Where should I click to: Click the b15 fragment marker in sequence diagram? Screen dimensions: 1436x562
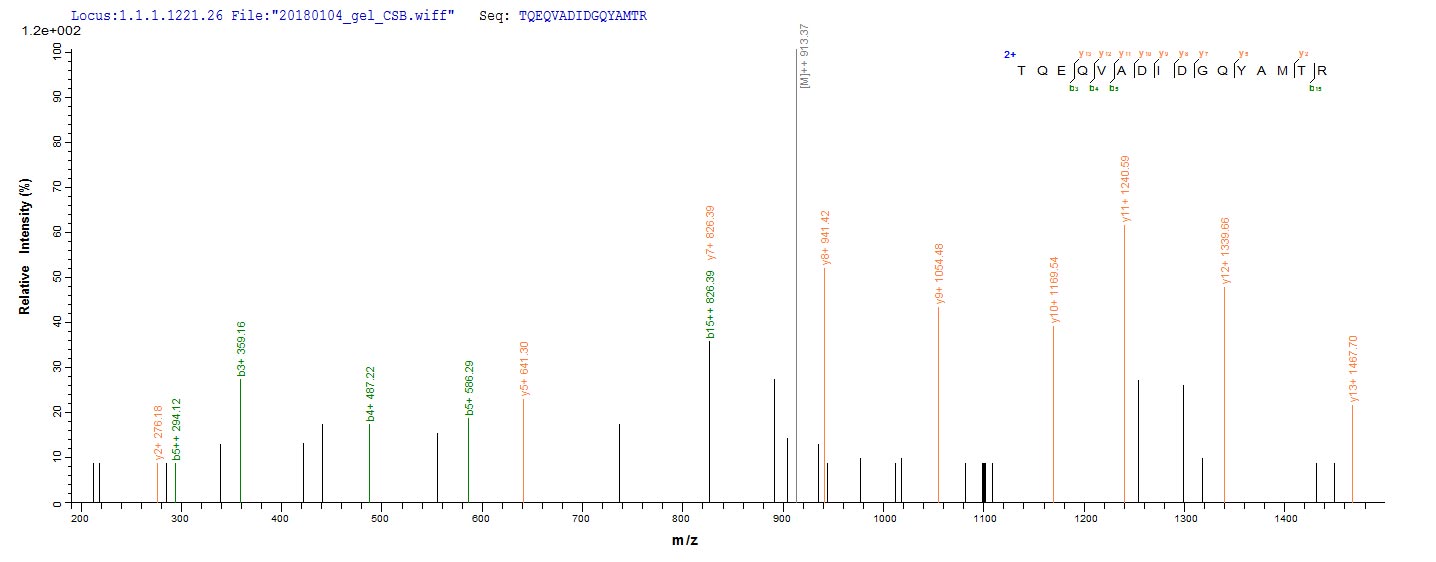click(x=1315, y=88)
